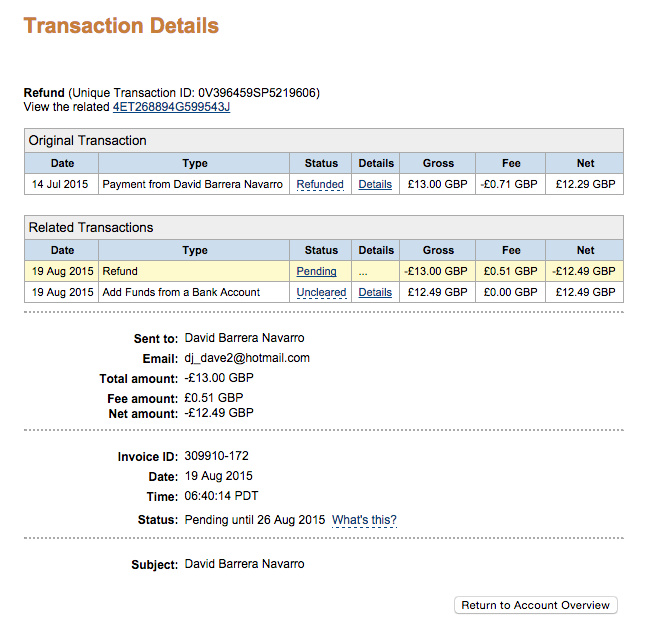Select the Payment from David Barrera Navarro cell

click(193, 184)
